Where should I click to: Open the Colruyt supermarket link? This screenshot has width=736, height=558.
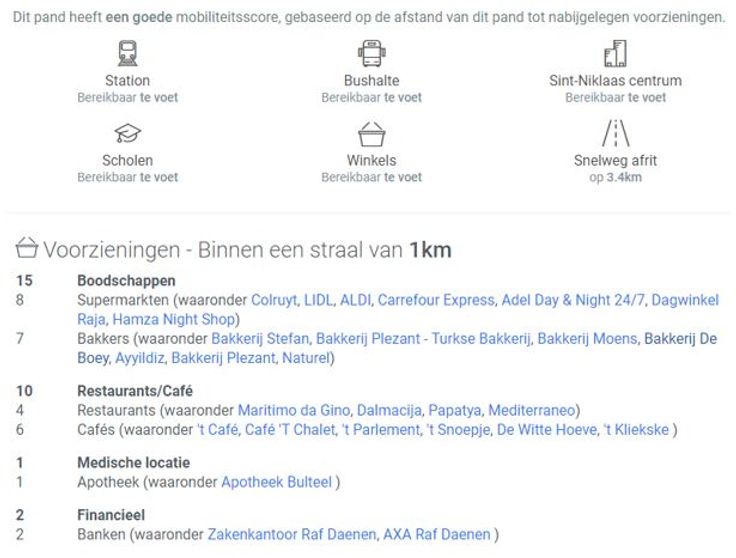tap(272, 300)
